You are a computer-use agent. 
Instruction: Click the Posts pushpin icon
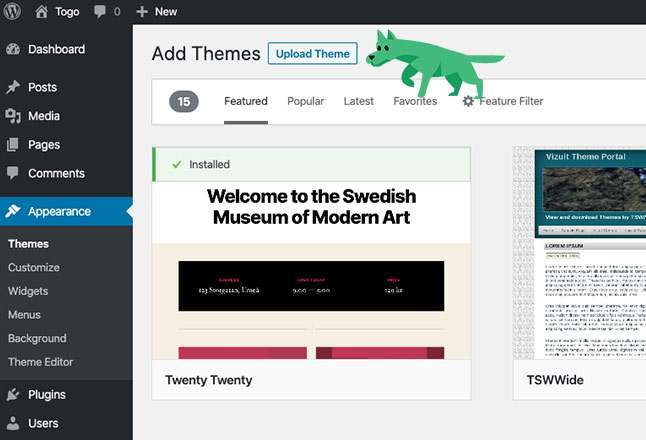(13, 87)
